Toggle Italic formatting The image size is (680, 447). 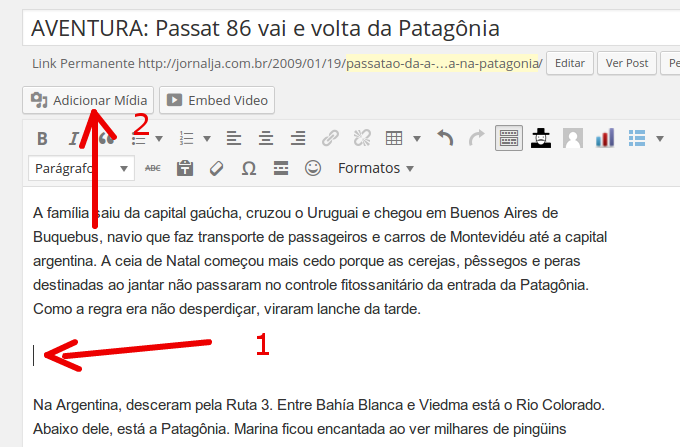pyautogui.click(x=74, y=139)
